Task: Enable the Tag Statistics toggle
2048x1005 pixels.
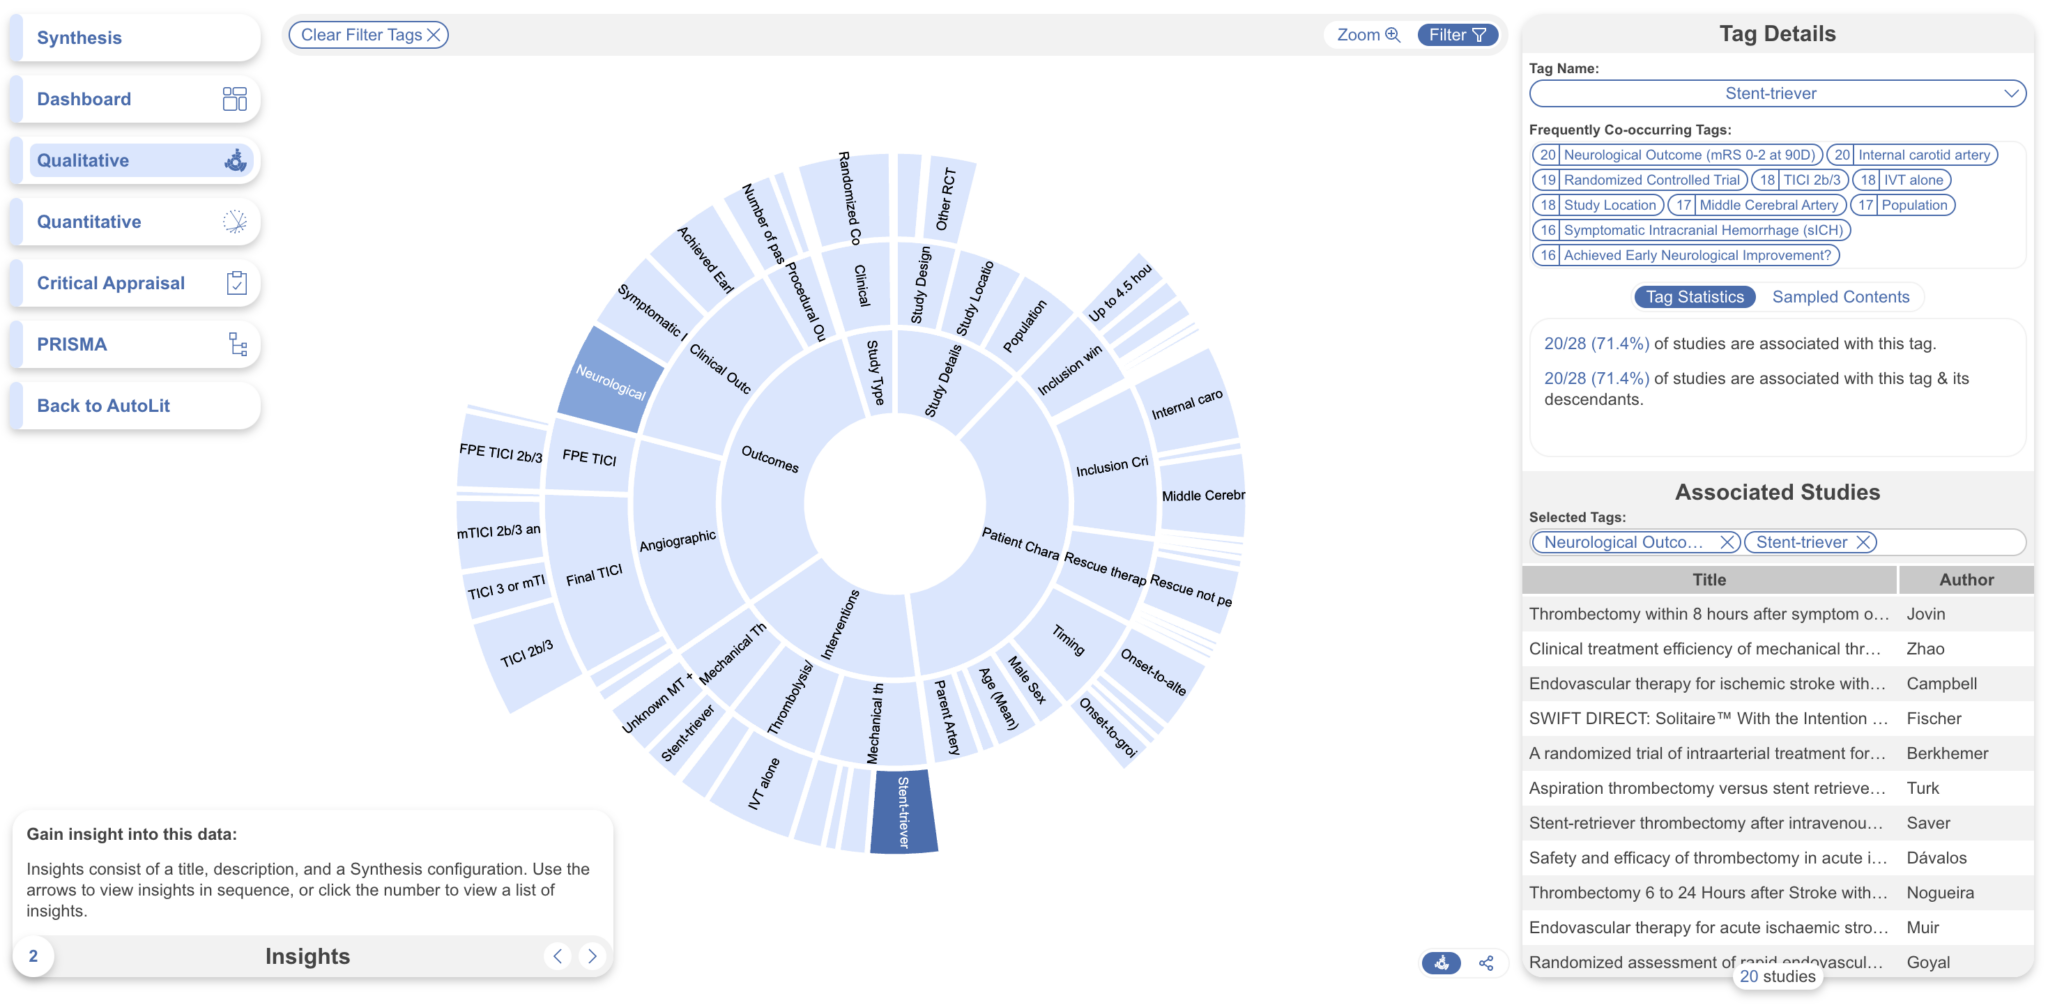Action: click(x=1694, y=296)
